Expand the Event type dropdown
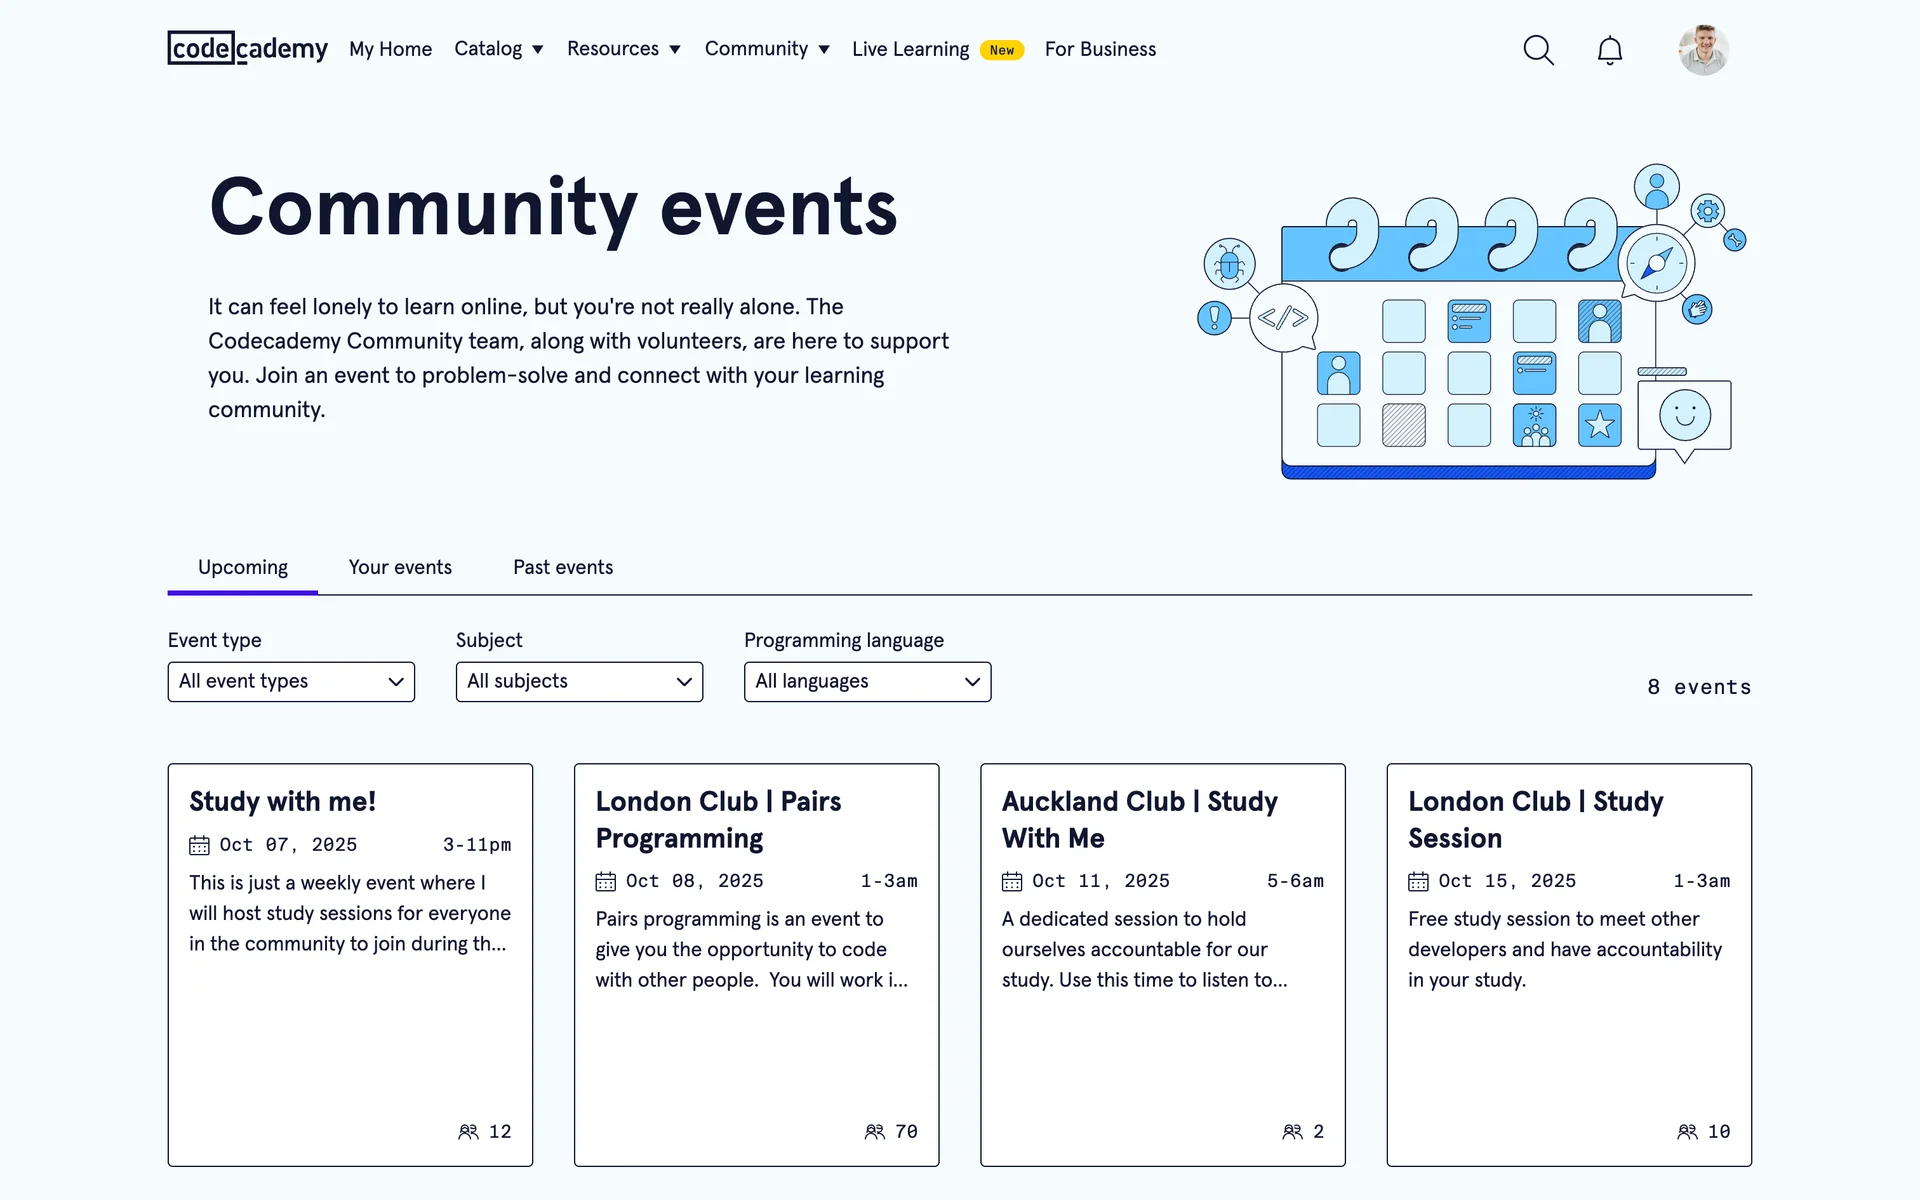1920x1200 pixels. [291, 682]
